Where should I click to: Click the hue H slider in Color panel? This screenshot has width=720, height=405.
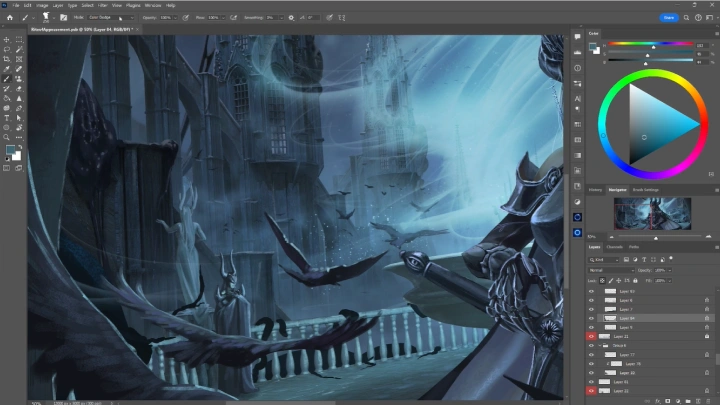pos(651,44)
